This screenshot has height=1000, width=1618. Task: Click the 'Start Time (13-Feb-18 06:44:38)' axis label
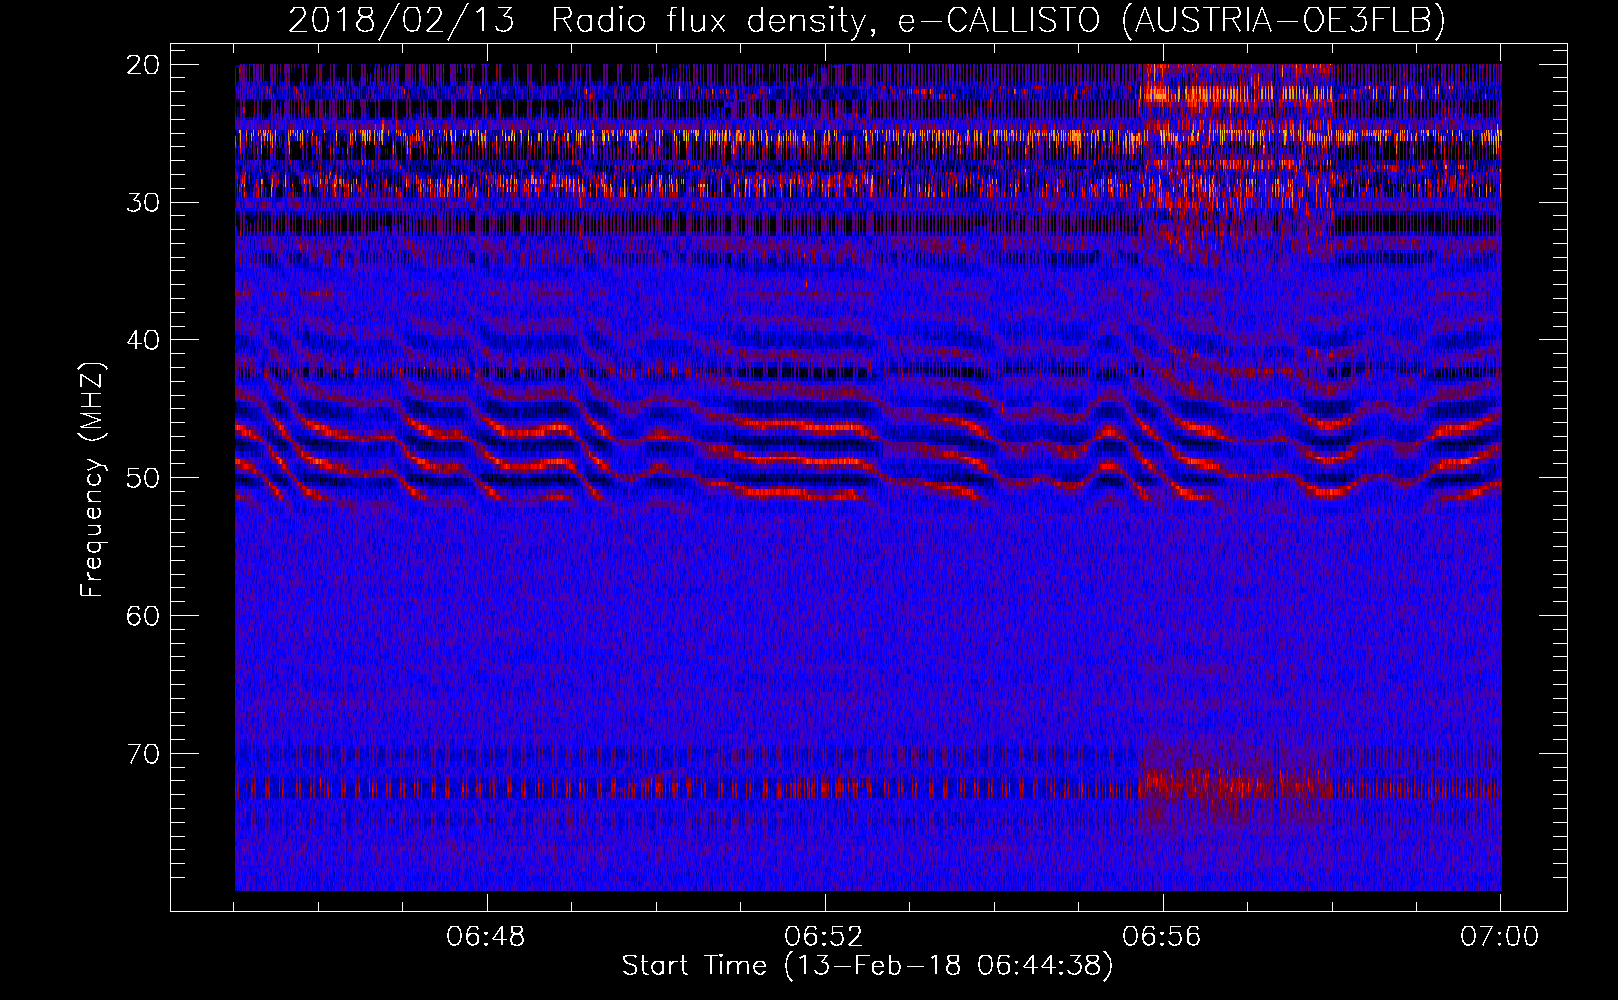[x=867, y=966]
